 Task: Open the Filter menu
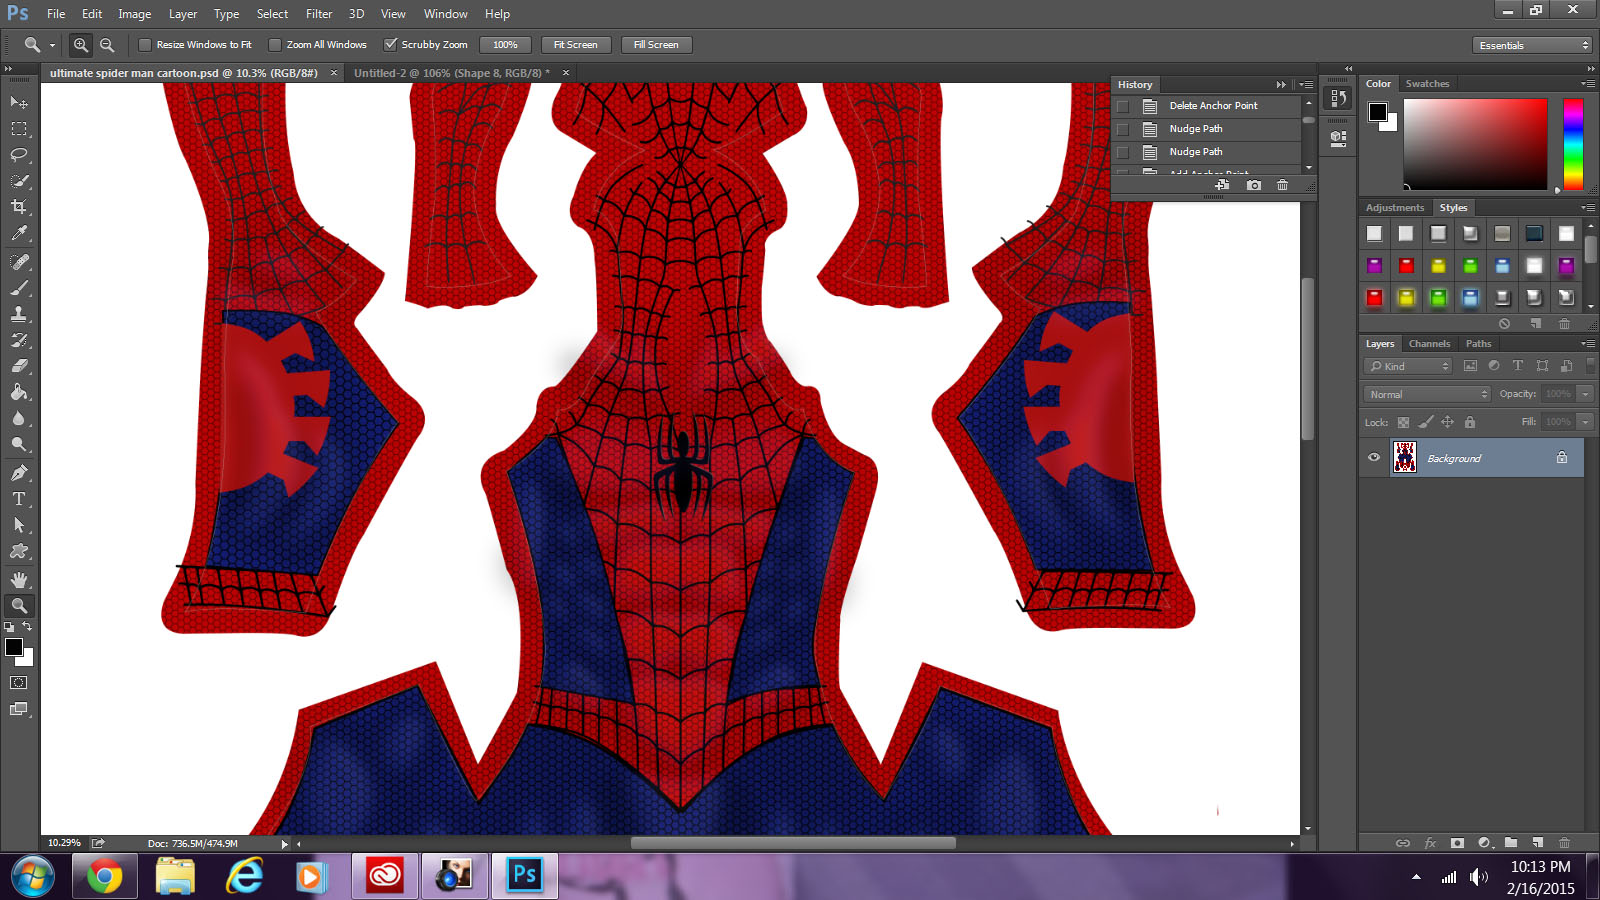click(319, 14)
